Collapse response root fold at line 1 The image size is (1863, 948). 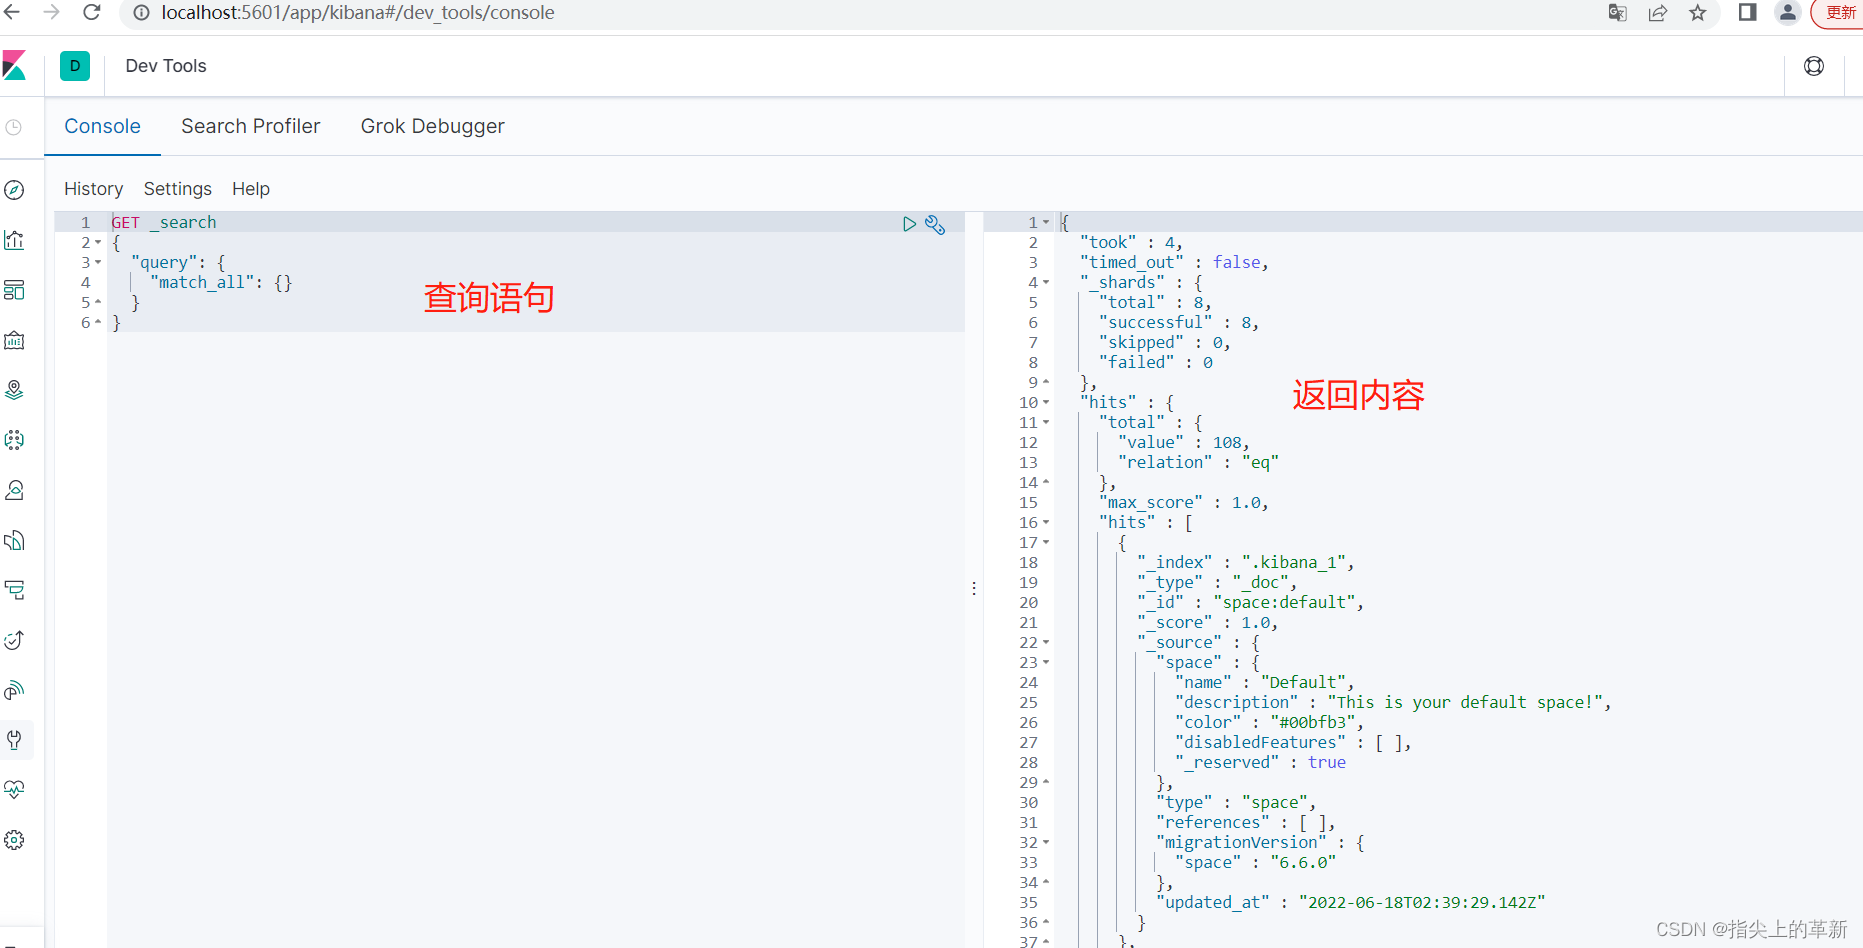[1046, 222]
